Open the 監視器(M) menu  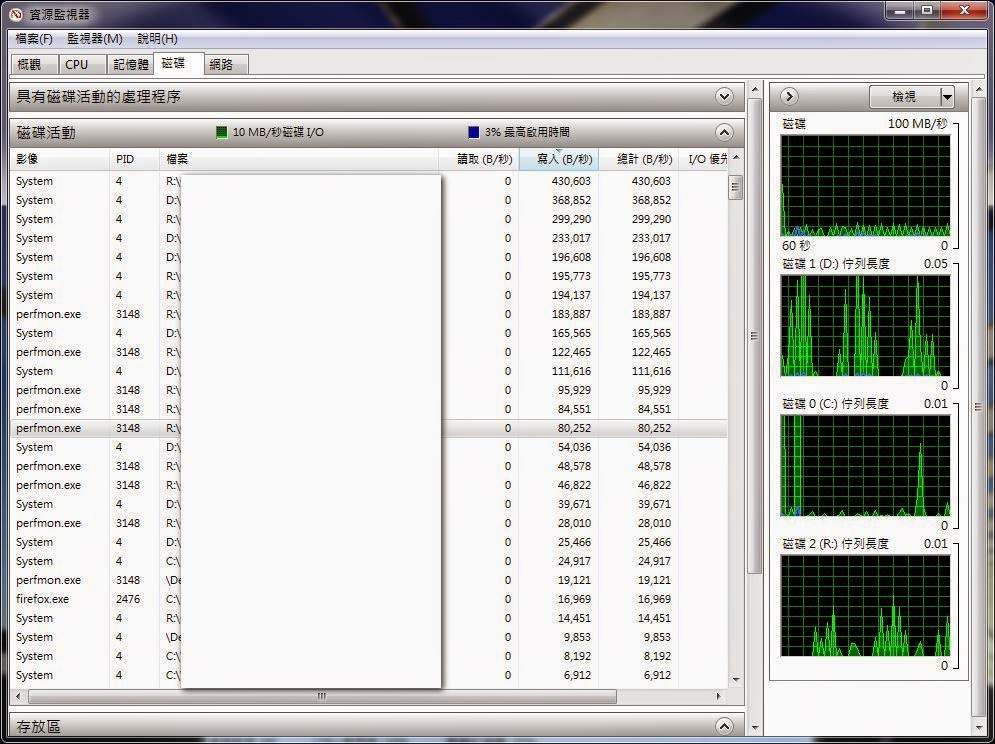95,39
